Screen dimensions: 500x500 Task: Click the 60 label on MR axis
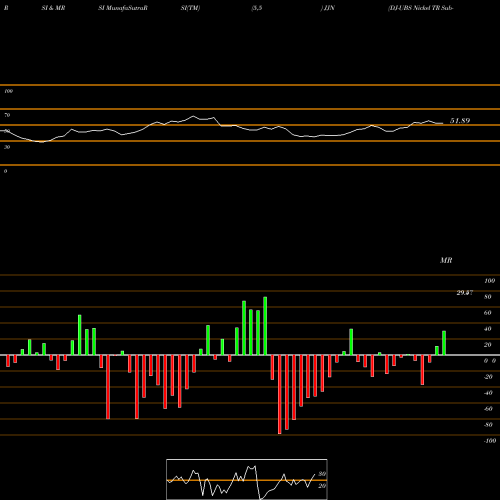[488, 313]
